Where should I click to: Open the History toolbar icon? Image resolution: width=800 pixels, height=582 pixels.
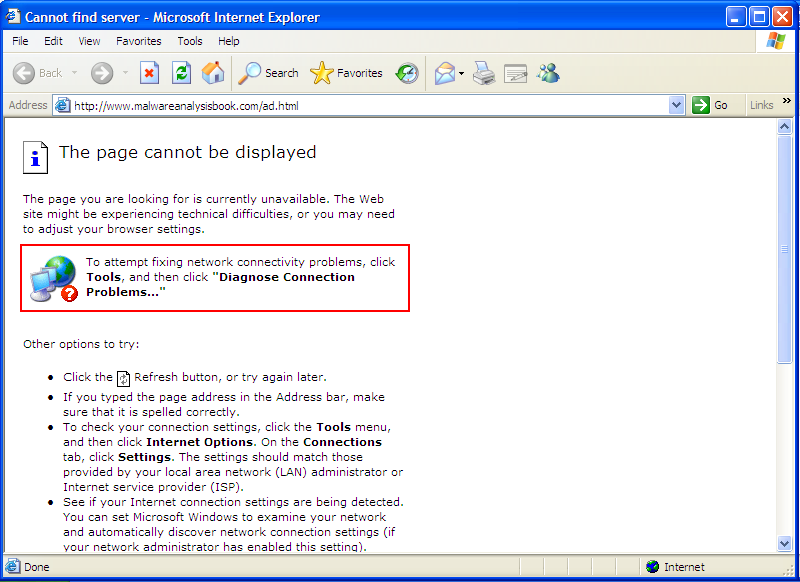(407, 73)
